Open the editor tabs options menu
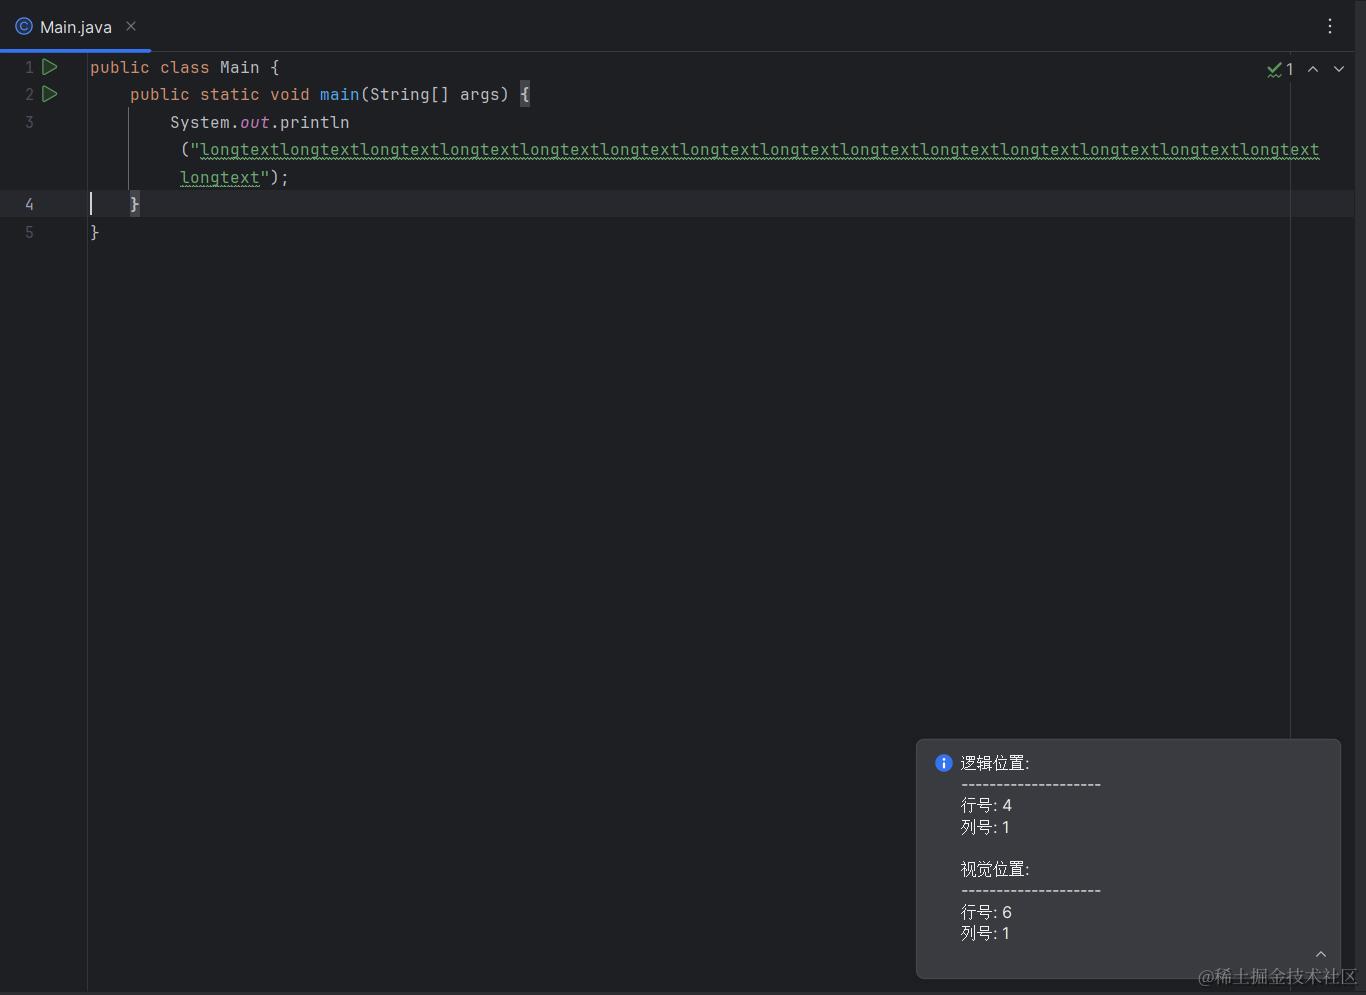 (1330, 27)
